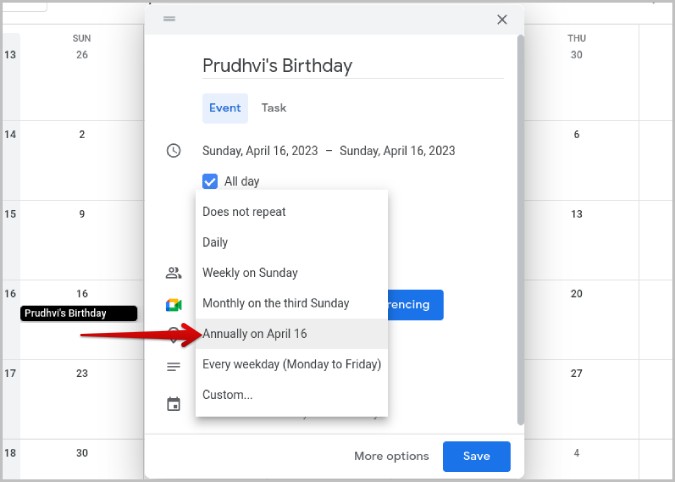
Task: Click the clock time icon
Action: click(x=173, y=151)
